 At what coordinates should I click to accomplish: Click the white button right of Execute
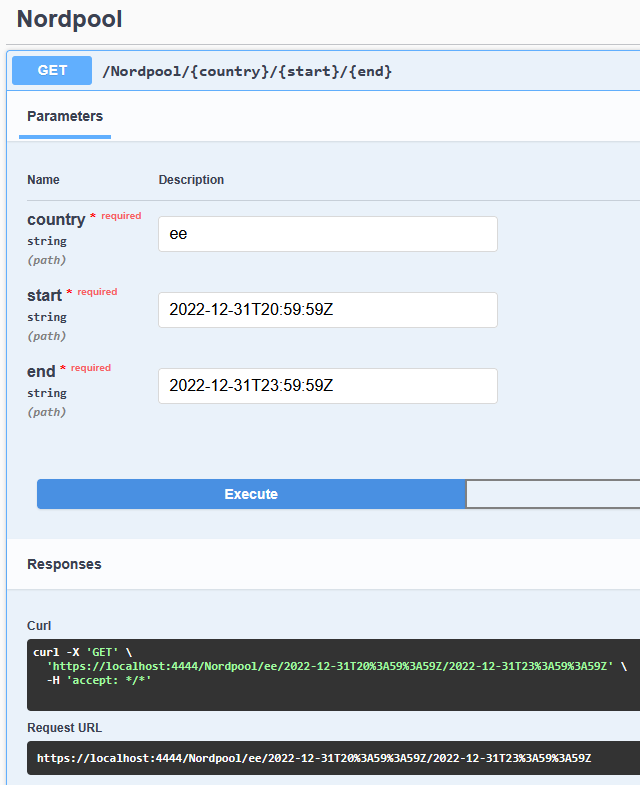pos(552,494)
